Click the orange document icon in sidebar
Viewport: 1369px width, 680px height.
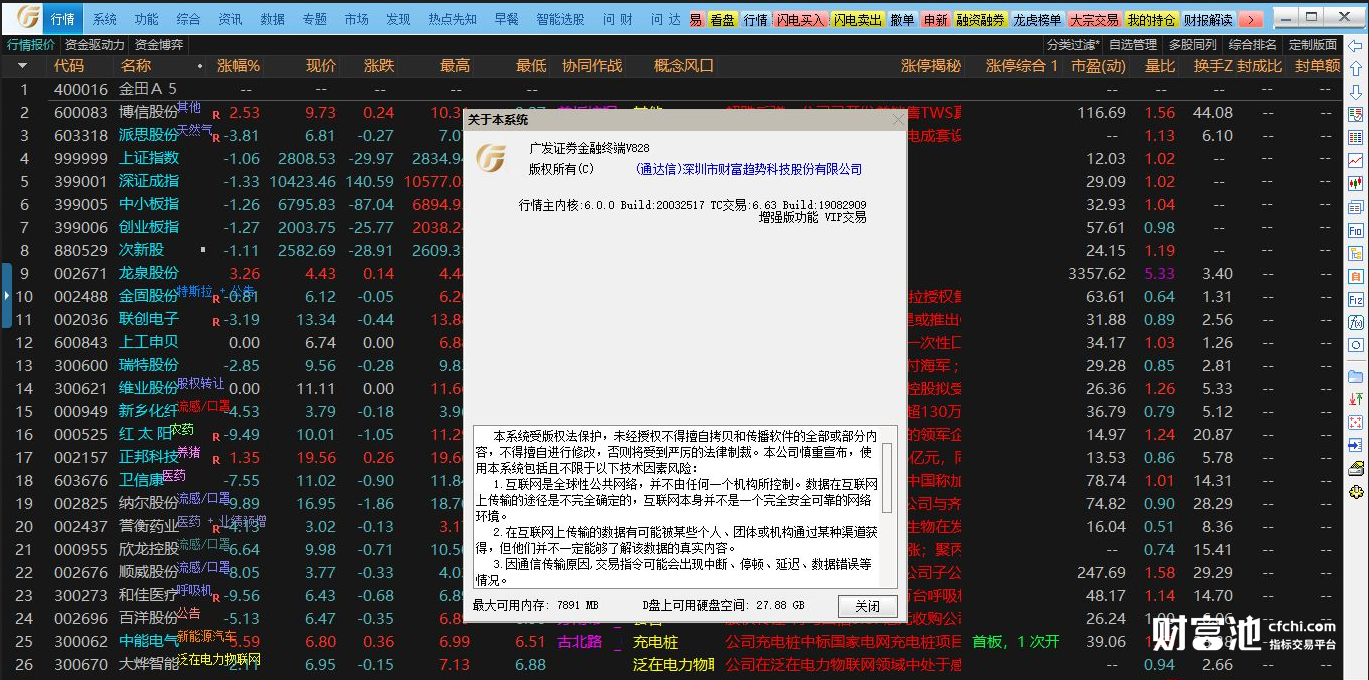click(x=1356, y=276)
